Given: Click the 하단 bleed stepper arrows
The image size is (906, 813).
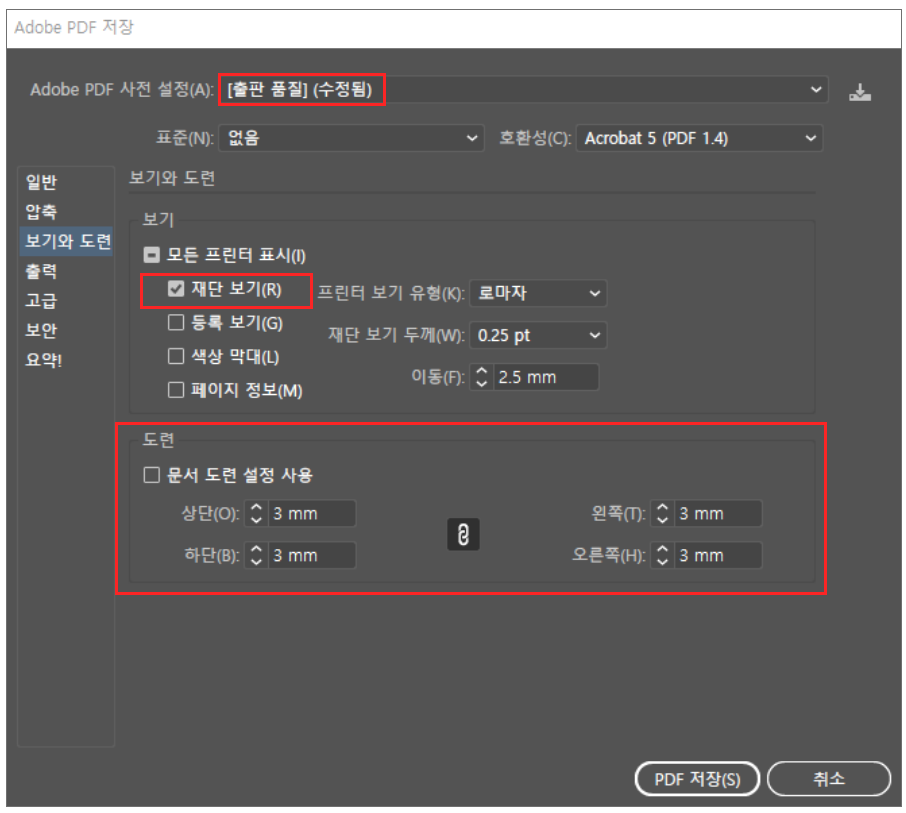Looking at the screenshot, I should tap(256, 555).
